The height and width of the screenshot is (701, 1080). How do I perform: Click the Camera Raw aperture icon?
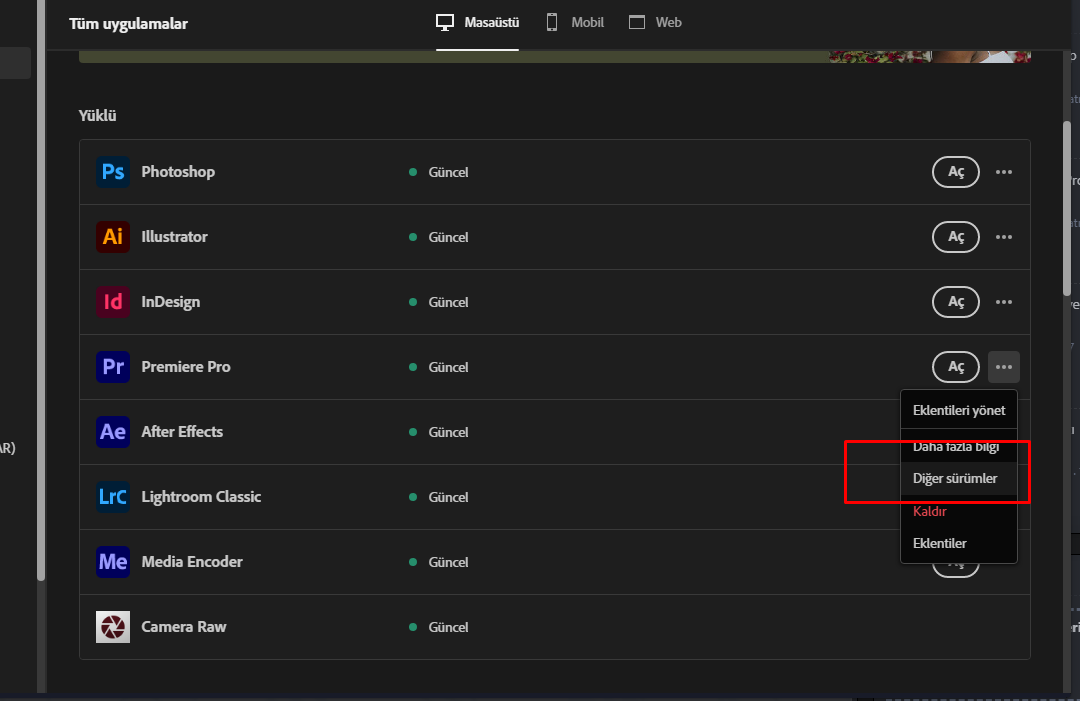click(x=113, y=627)
